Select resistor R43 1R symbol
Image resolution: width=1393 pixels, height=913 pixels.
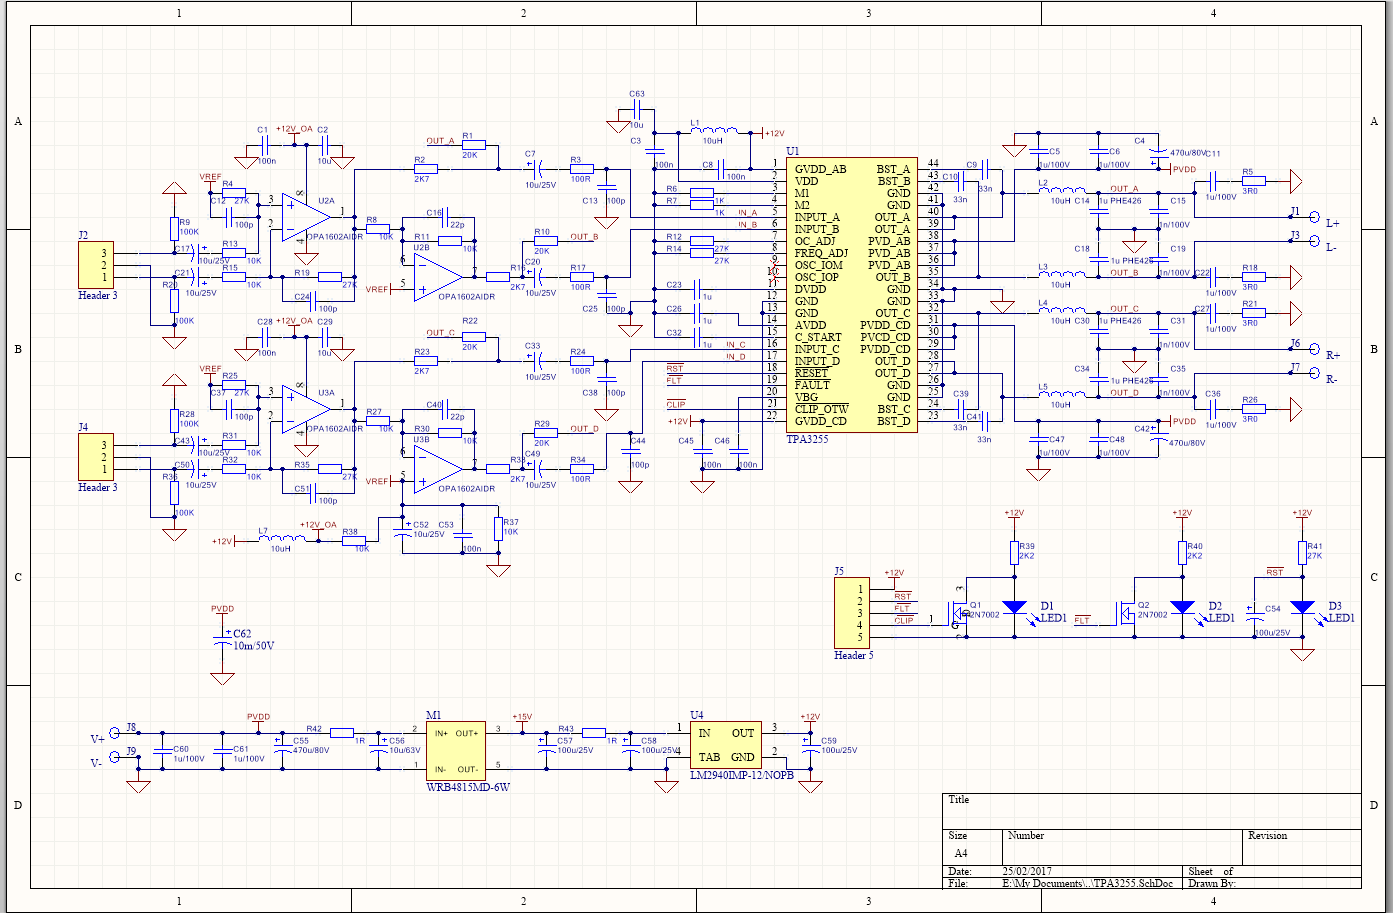(594, 733)
